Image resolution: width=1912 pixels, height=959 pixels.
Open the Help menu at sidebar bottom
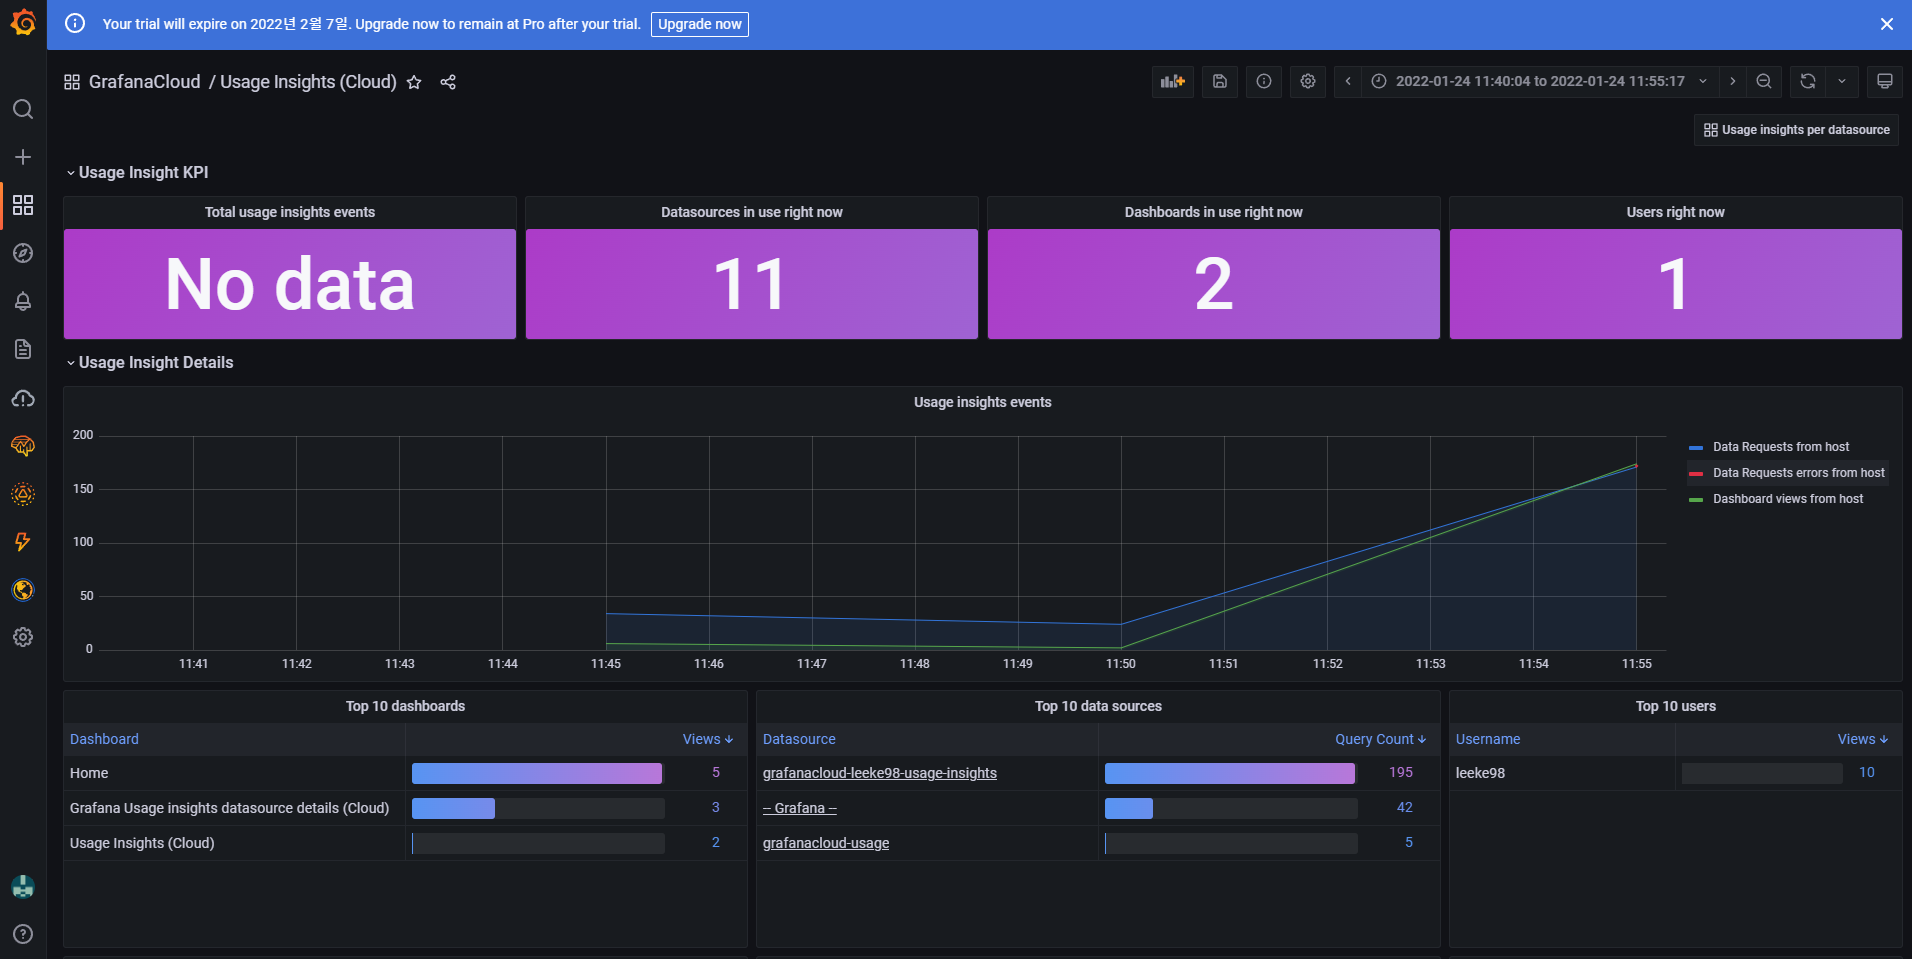[x=23, y=934]
